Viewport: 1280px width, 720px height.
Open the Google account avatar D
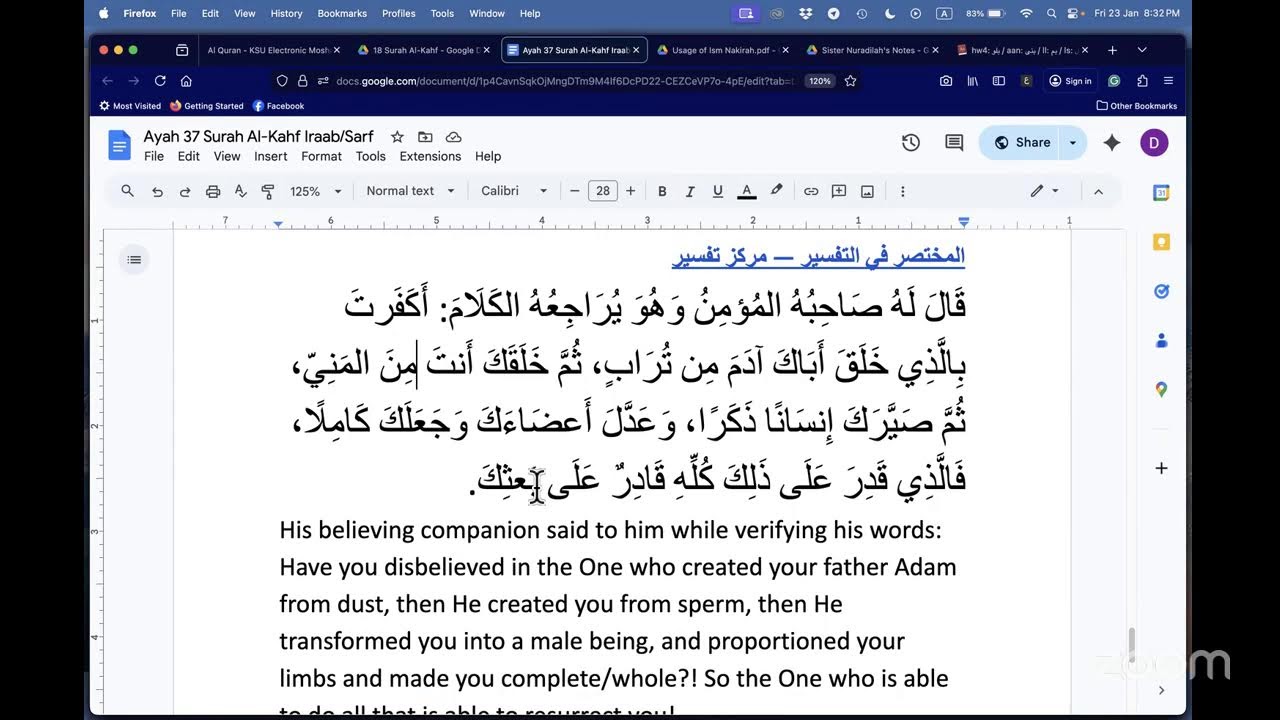(x=1153, y=143)
